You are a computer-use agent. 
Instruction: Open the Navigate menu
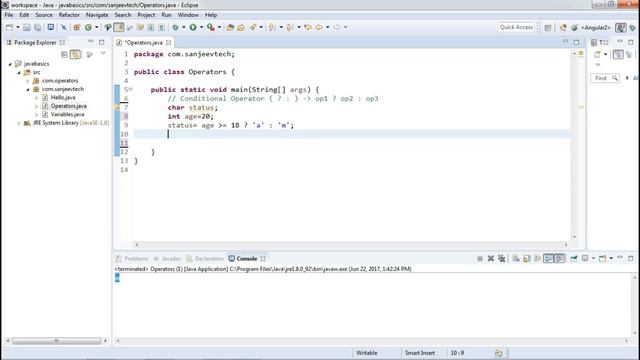pos(97,15)
